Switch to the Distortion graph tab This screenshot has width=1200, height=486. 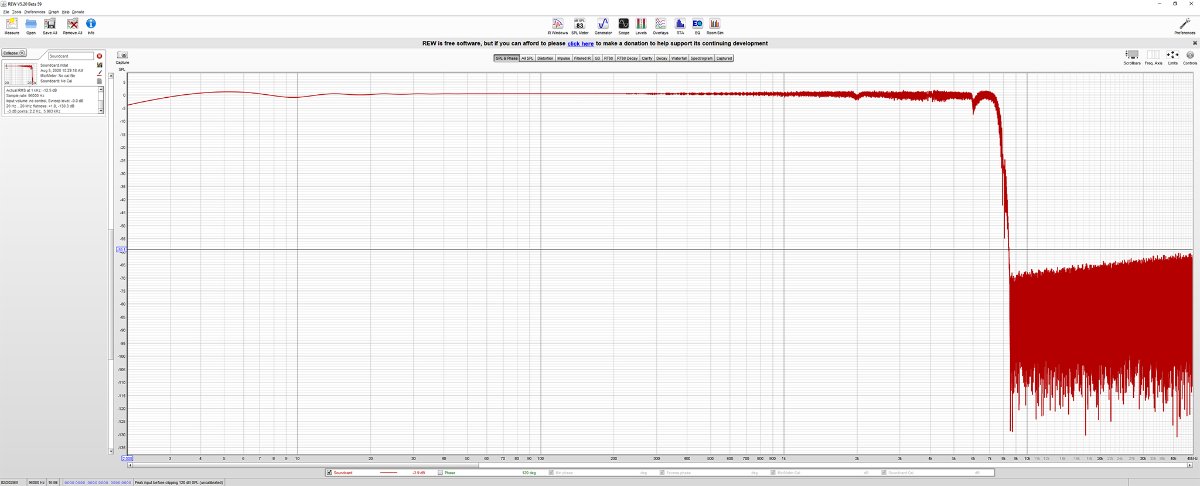(x=545, y=58)
